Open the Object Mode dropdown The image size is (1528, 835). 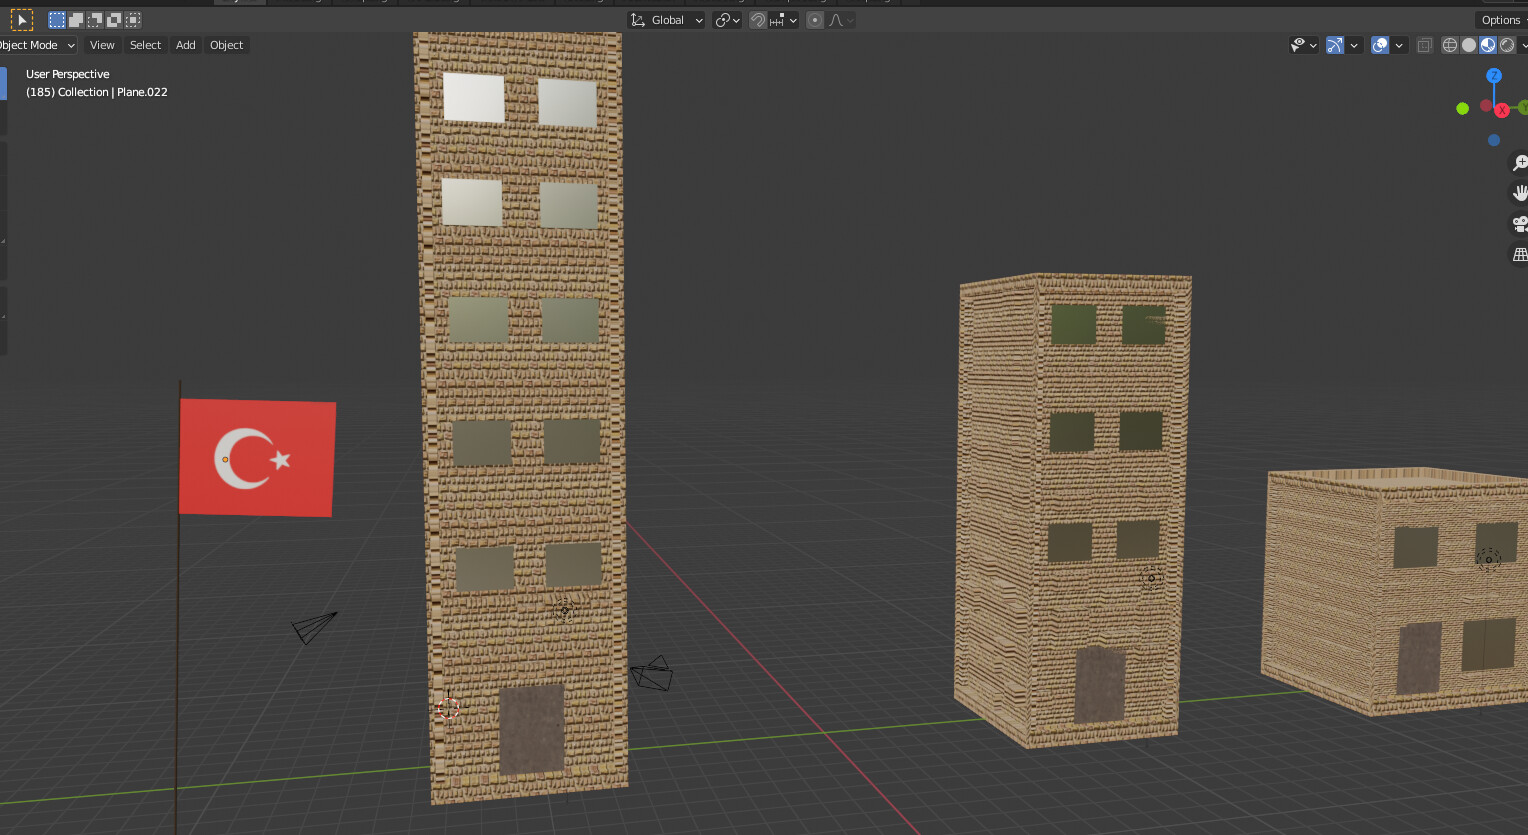[37, 44]
